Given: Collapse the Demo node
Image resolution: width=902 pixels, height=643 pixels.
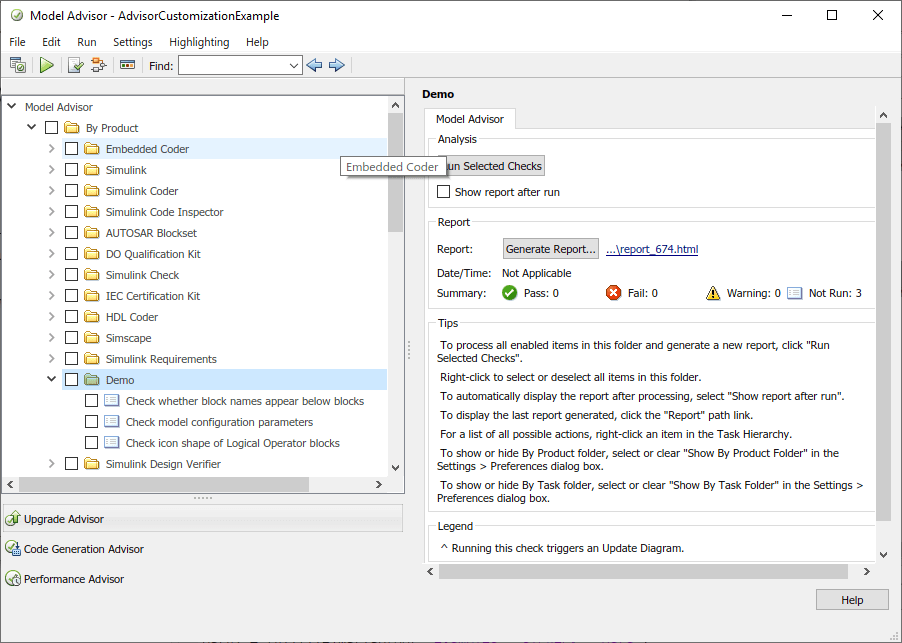Looking at the screenshot, I should pyautogui.click(x=52, y=379).
